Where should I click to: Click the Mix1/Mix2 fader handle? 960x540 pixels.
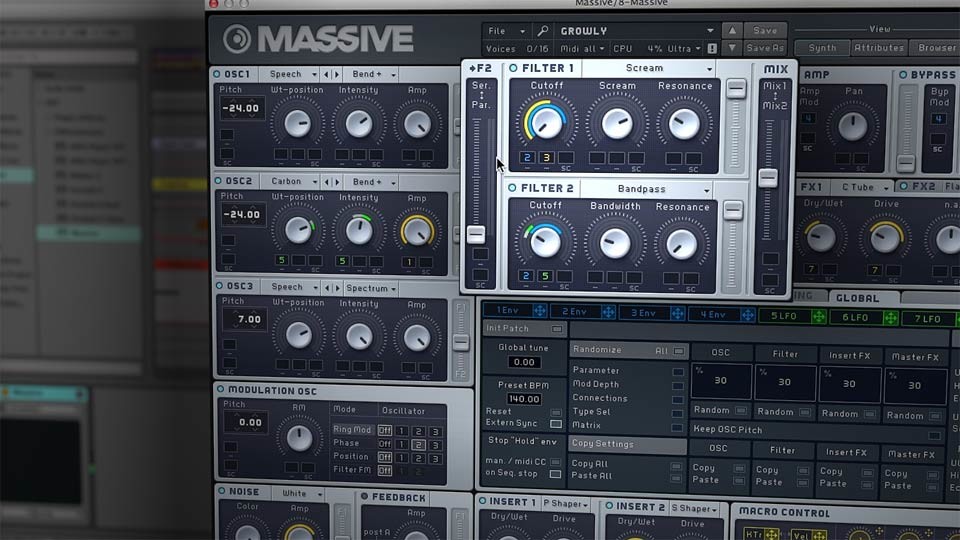point(768,178)
